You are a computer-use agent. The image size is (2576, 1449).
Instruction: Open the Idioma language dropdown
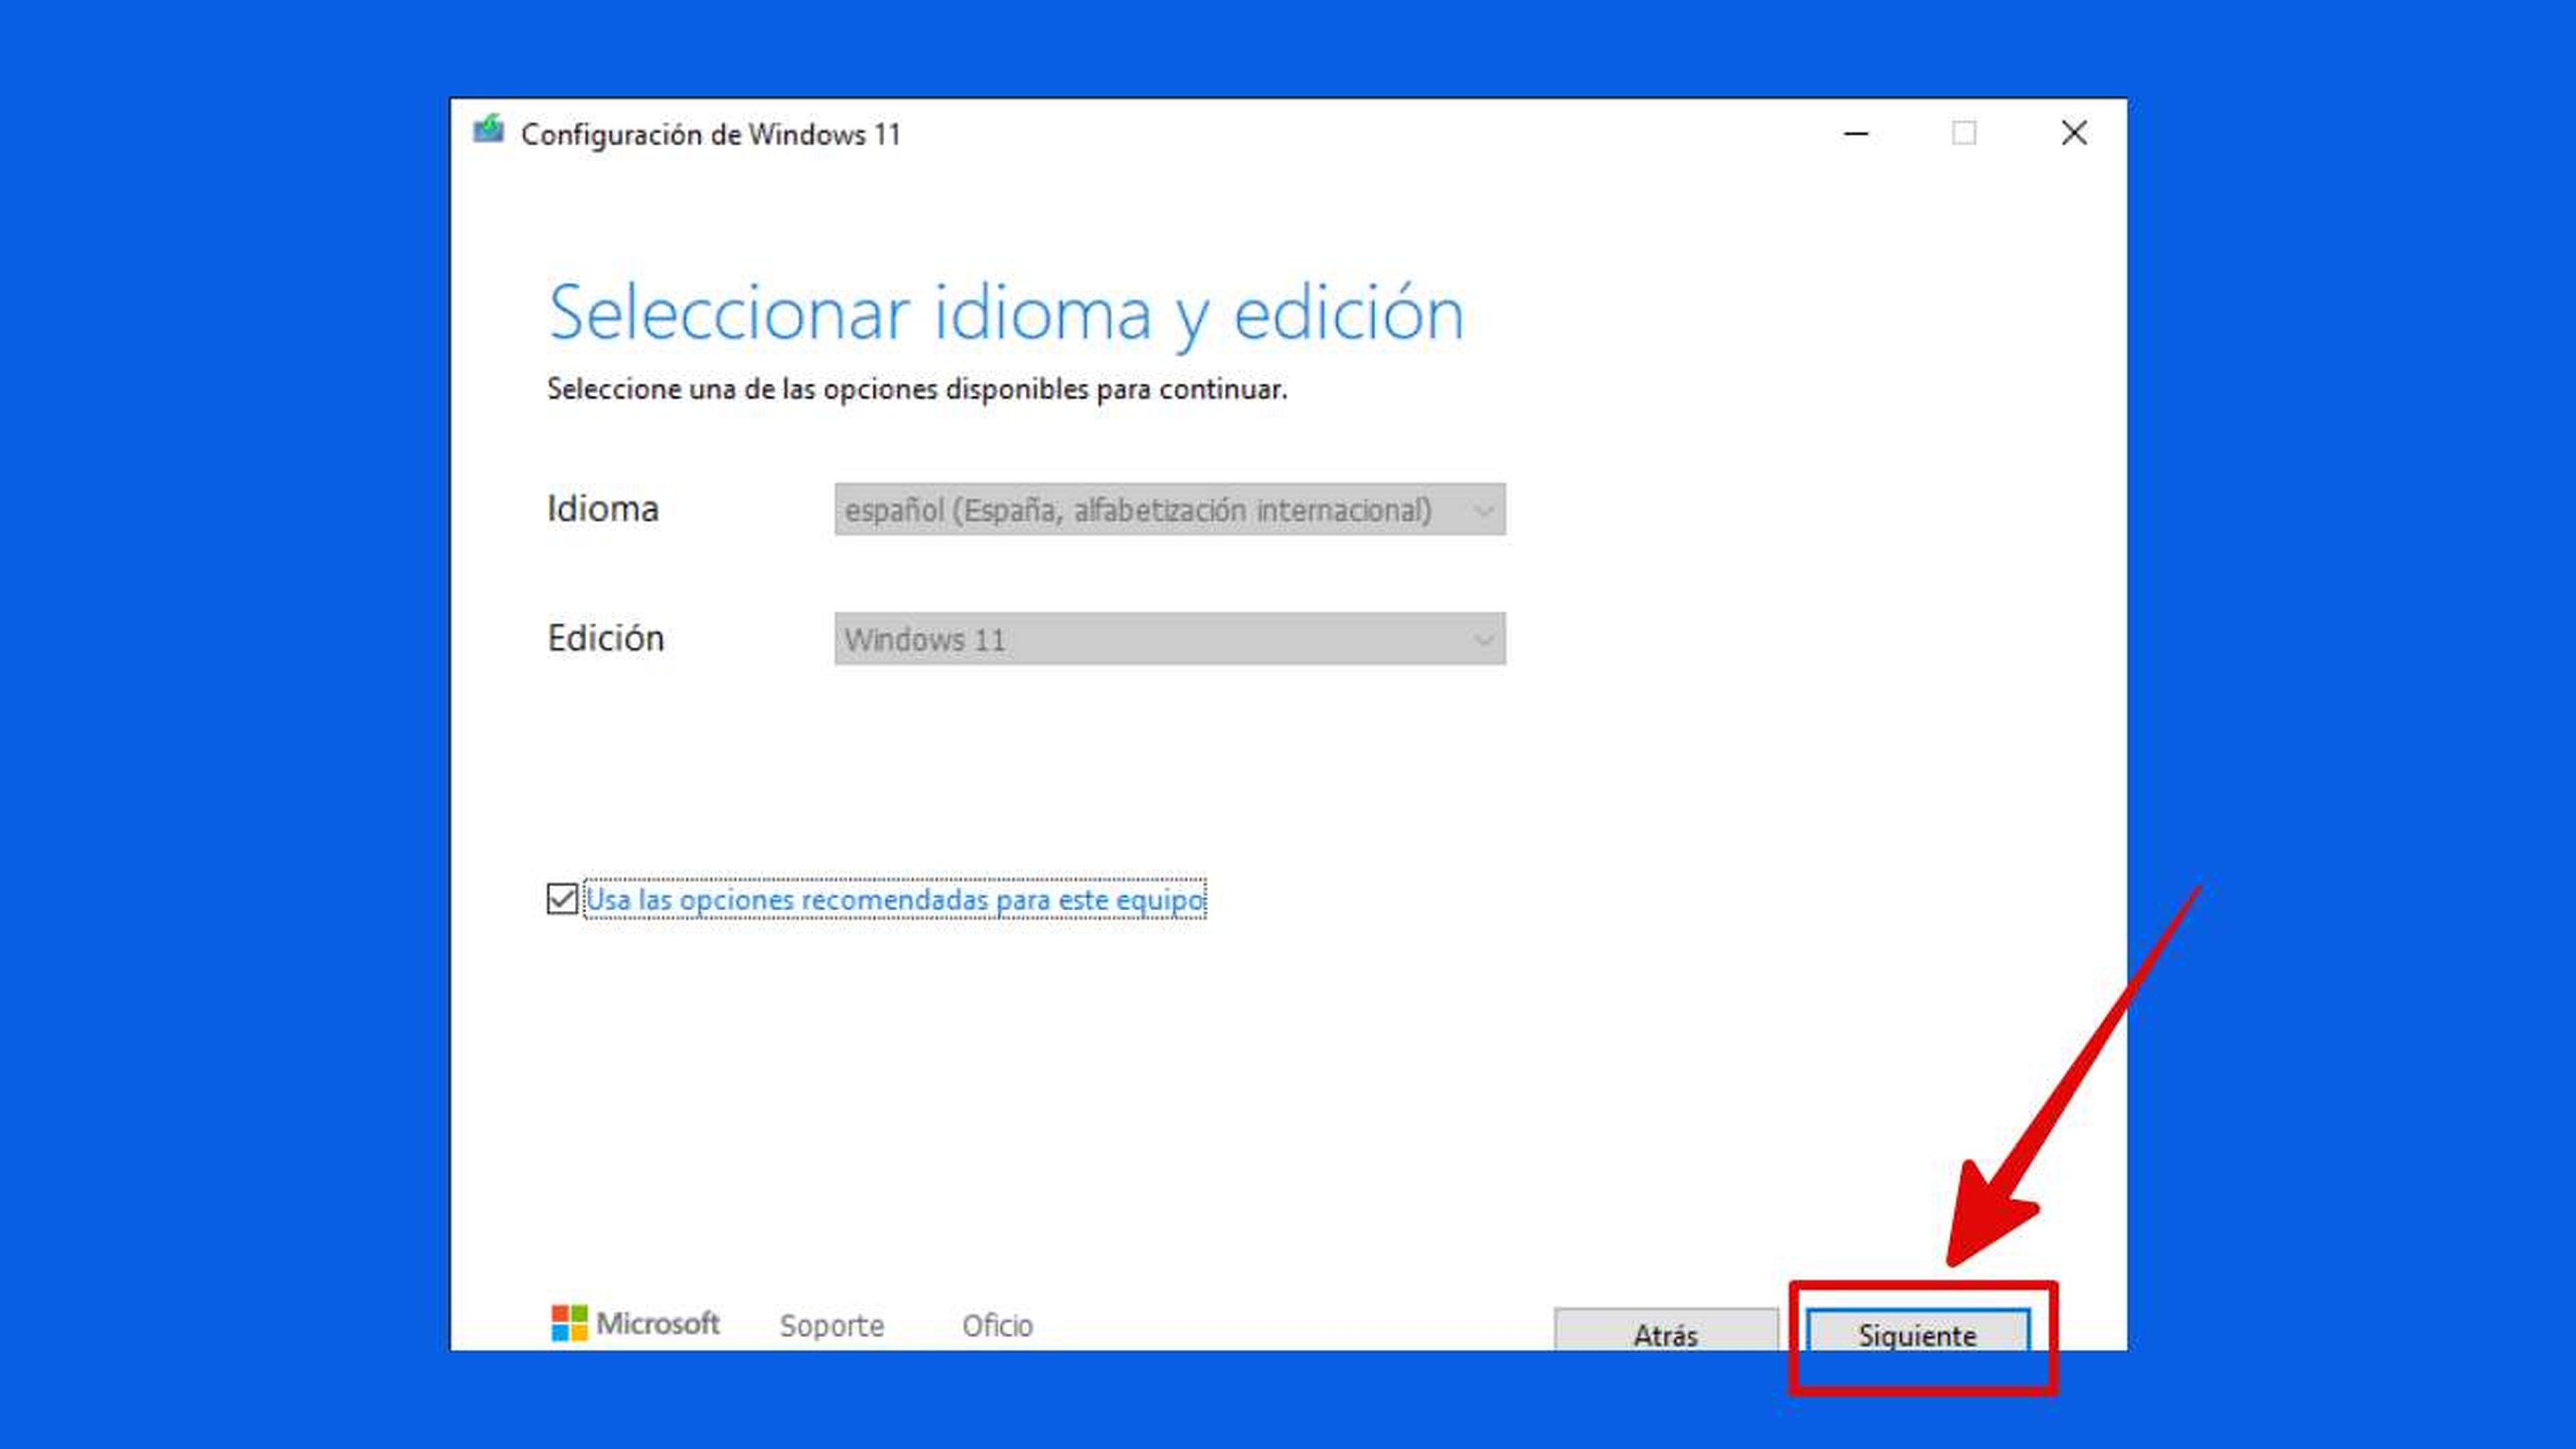point(1170,510)
